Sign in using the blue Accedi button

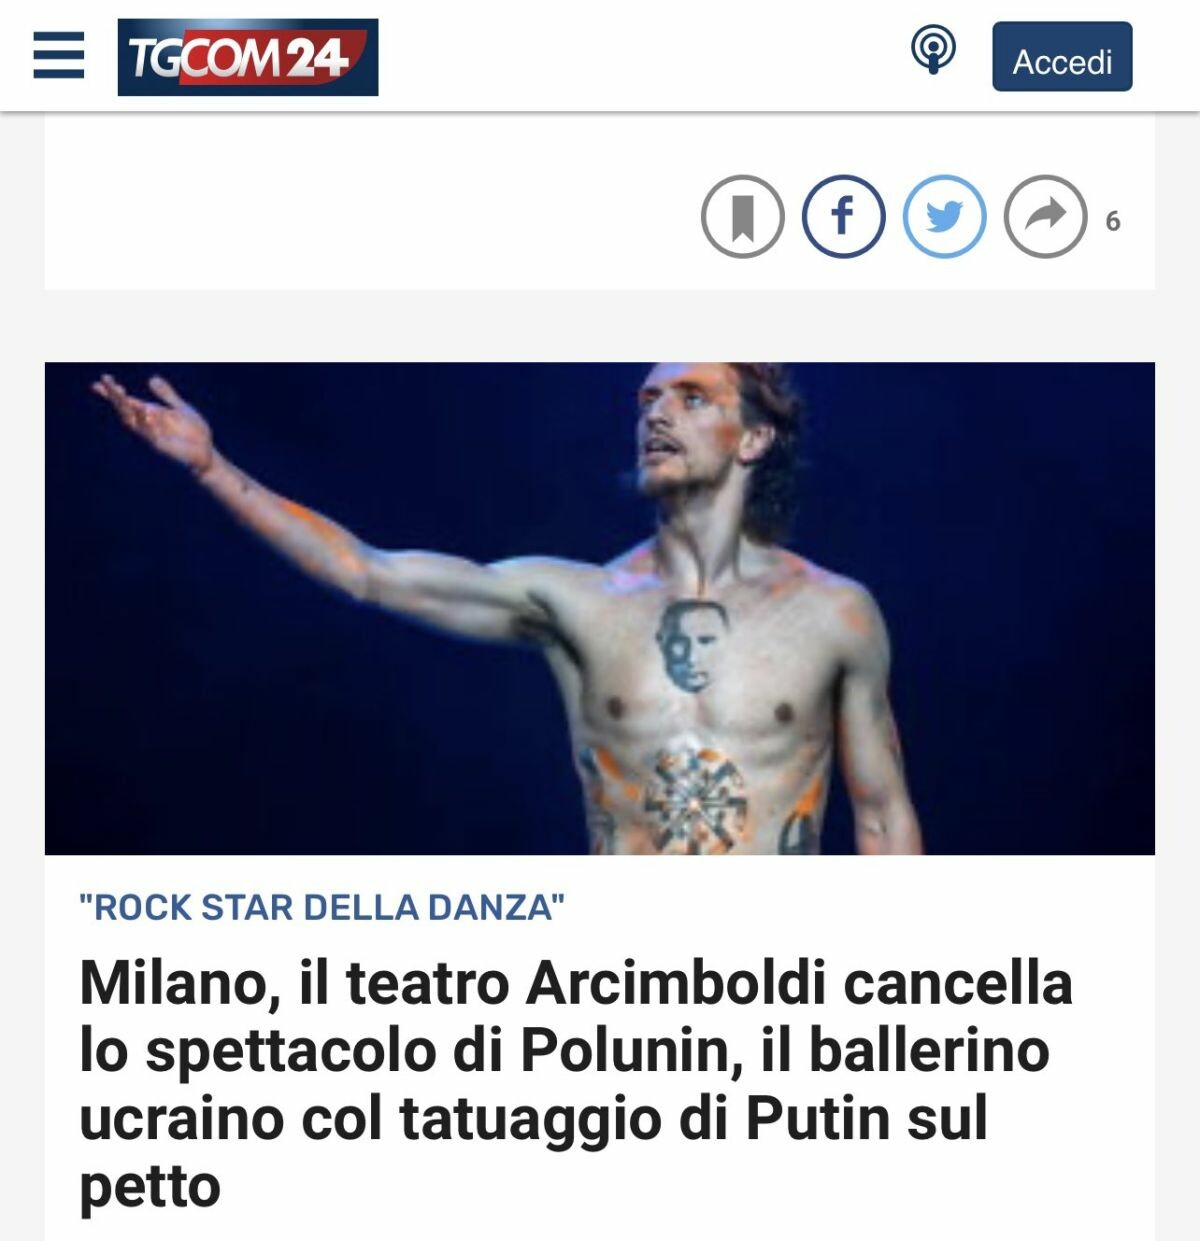tap(1062, 57)
